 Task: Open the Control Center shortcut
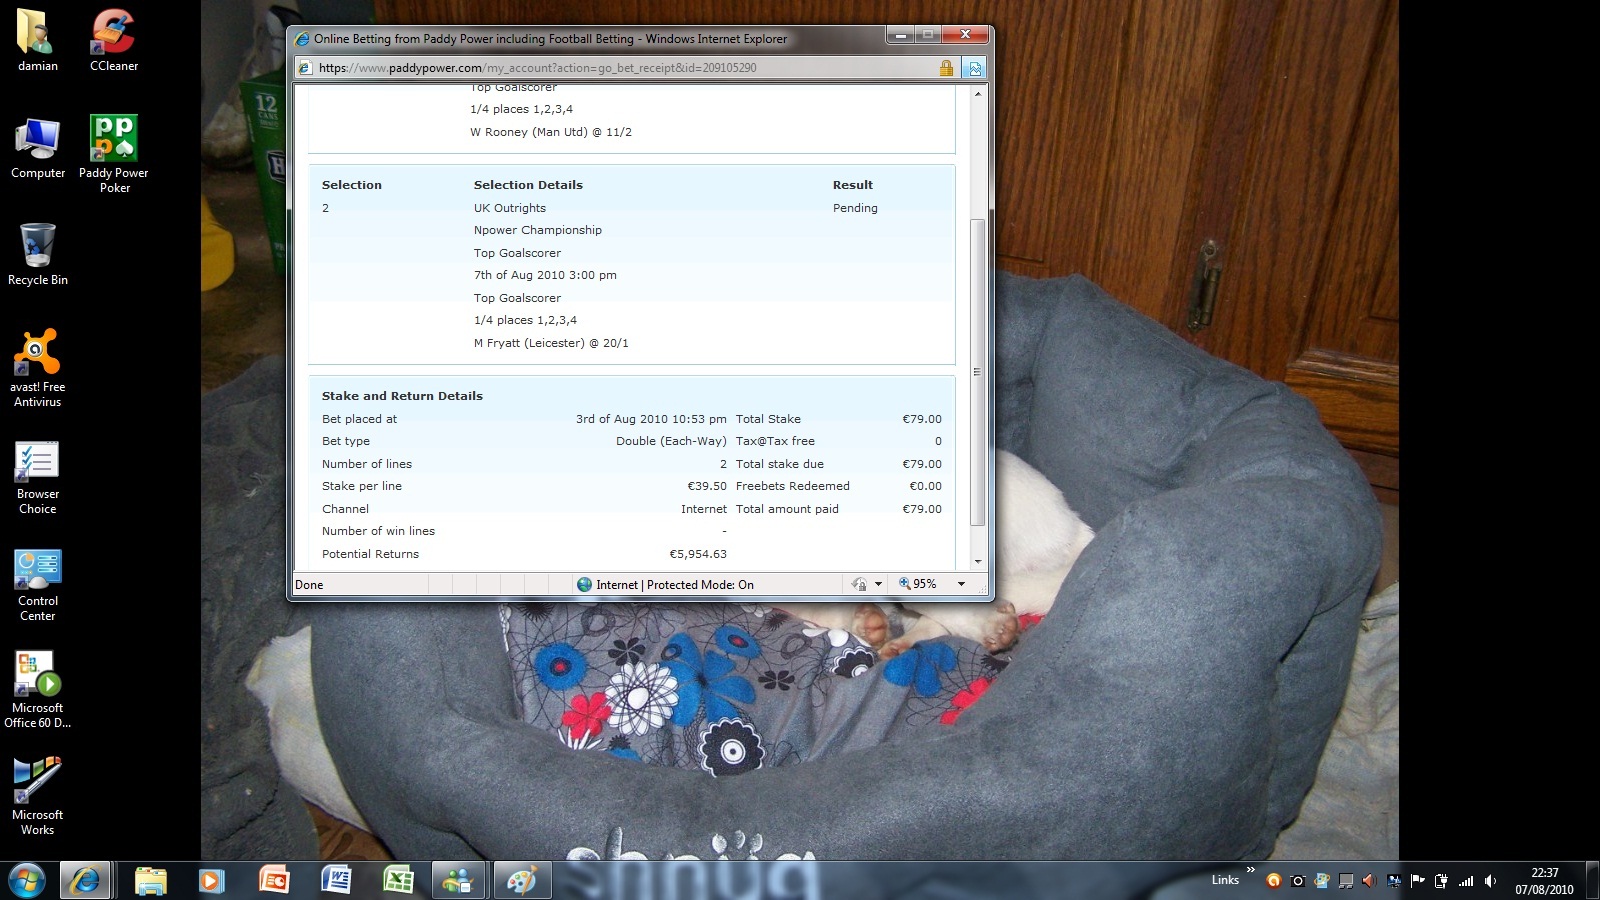click(x=38, y=585)
